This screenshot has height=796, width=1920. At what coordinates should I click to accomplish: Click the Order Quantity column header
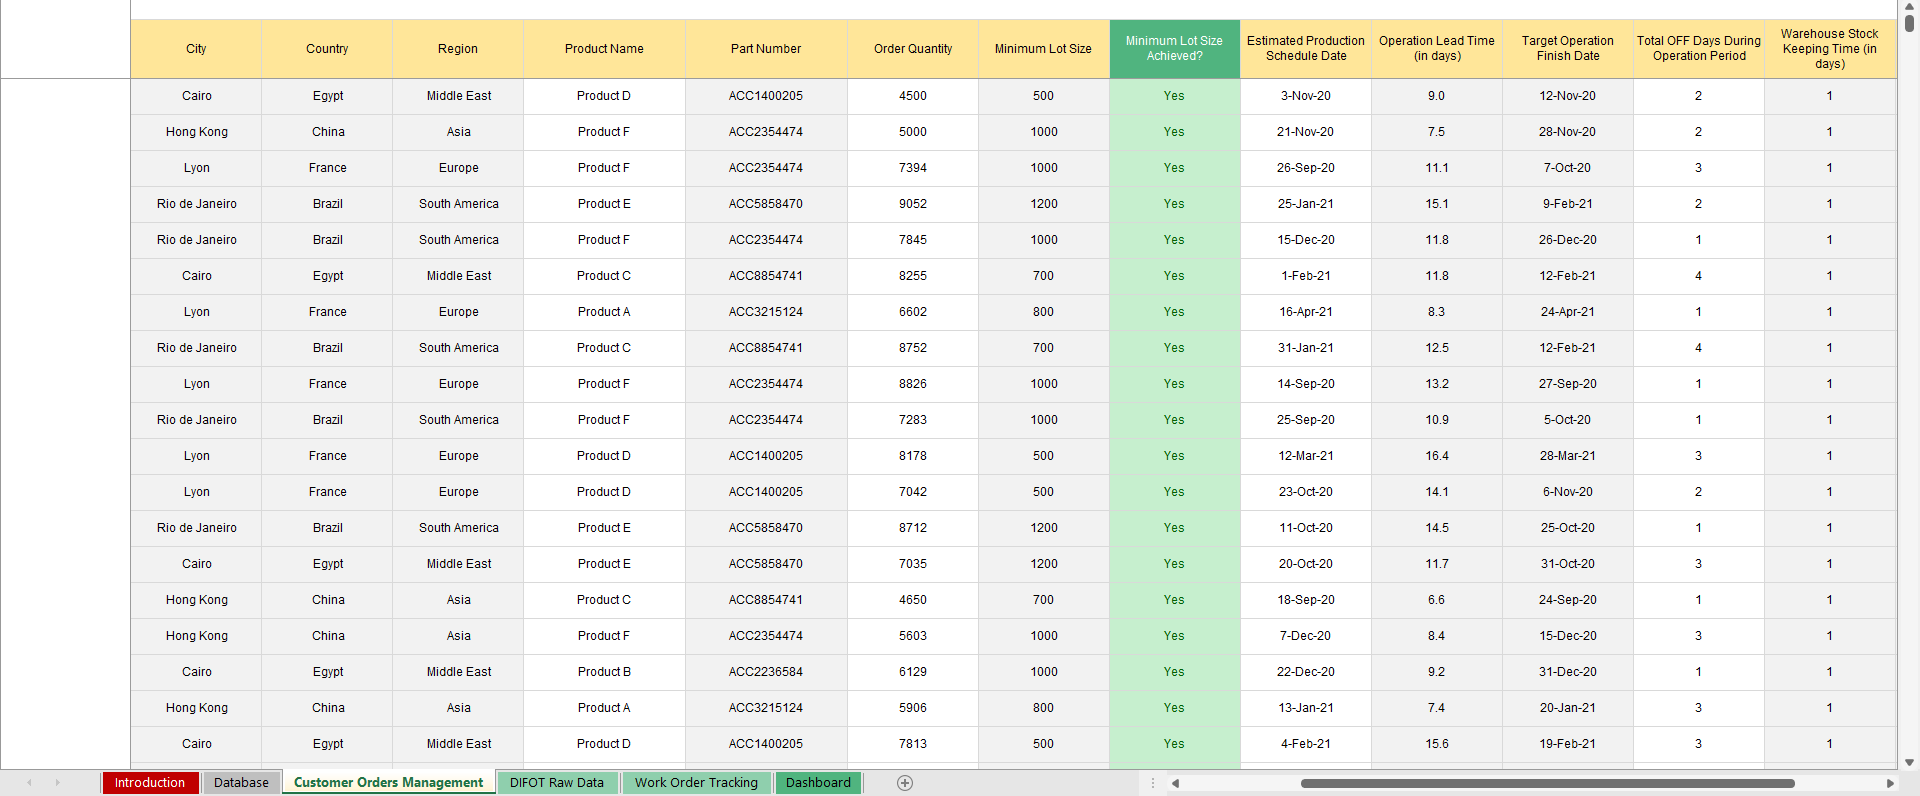coord(912,49)
